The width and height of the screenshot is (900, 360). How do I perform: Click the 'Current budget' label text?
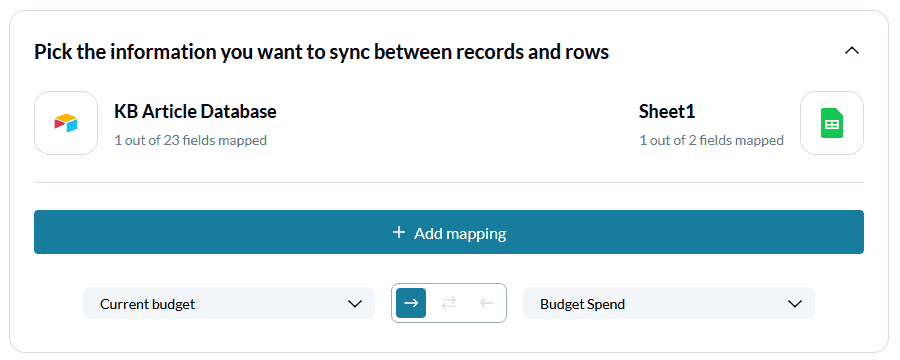tap(148, 304)
